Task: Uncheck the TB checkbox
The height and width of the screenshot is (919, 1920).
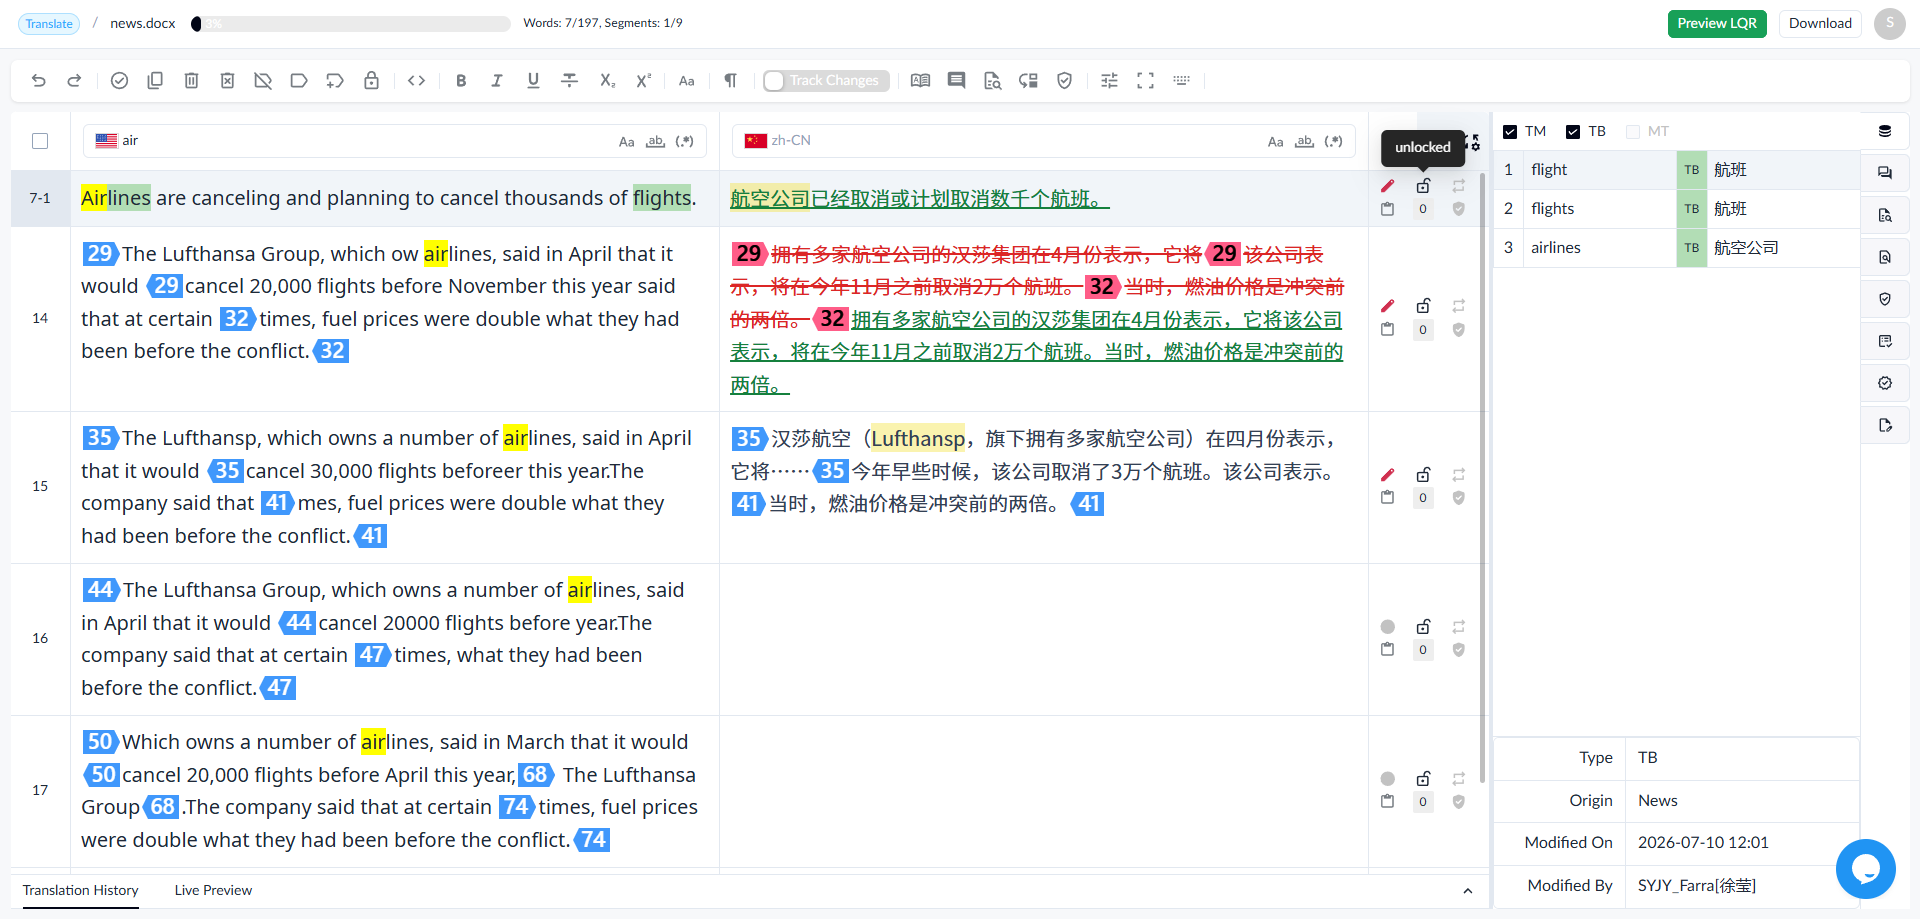Action: pyautogui.click(x=1573, y=132)
